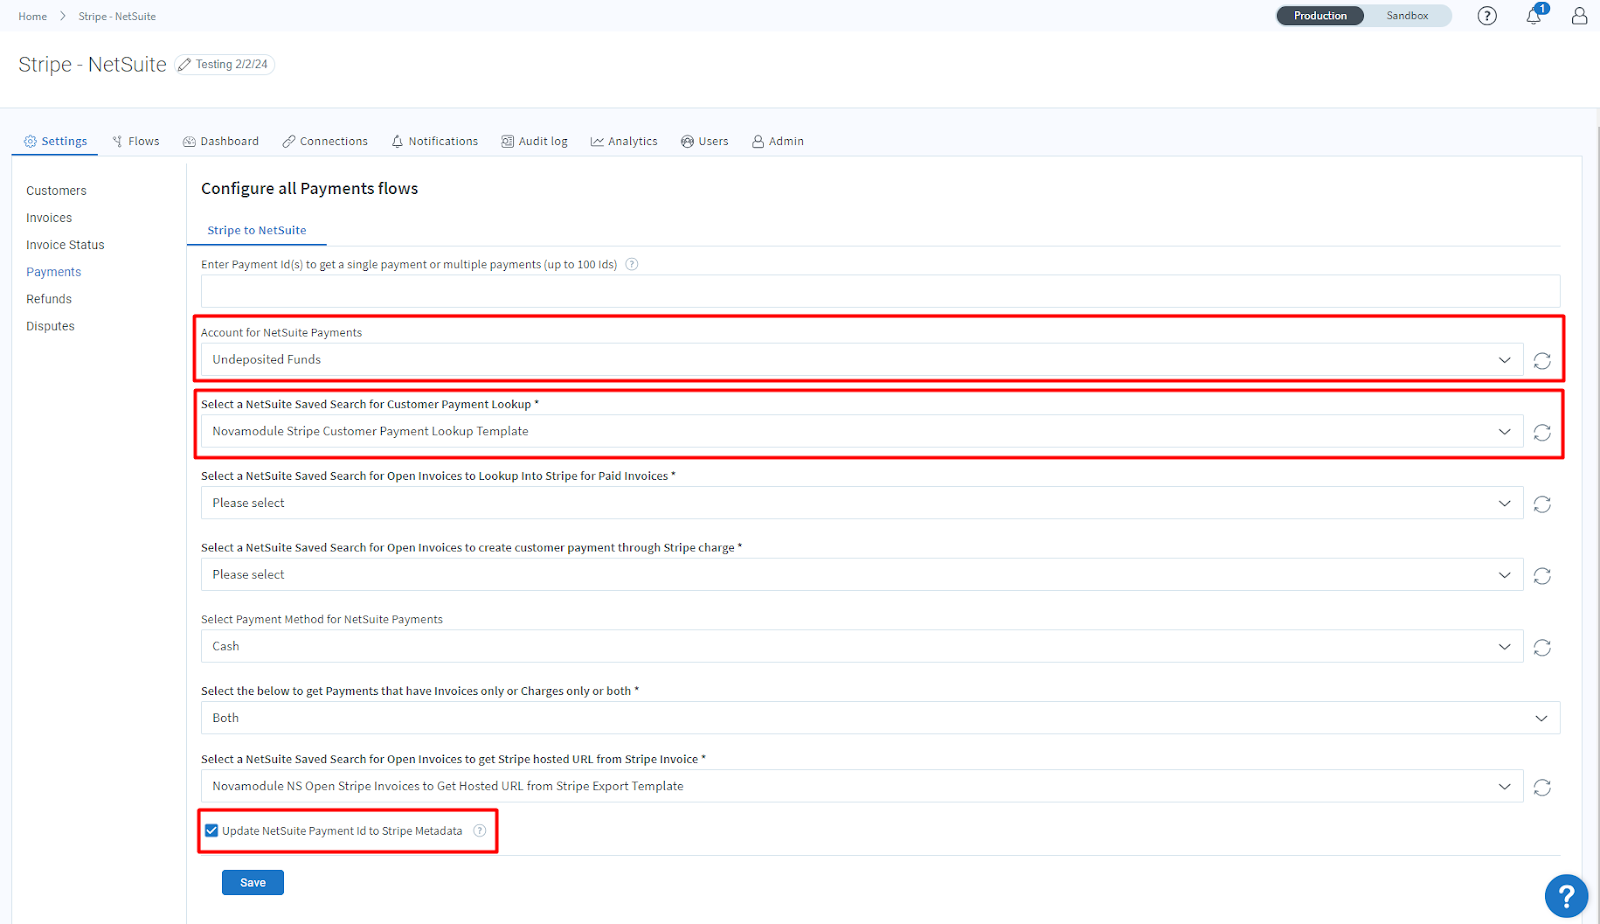This screenshot has width=1600, height=924.
Task: Refresh the Payment Method list
Action: pyautogui.click(x=1542, y=648)
